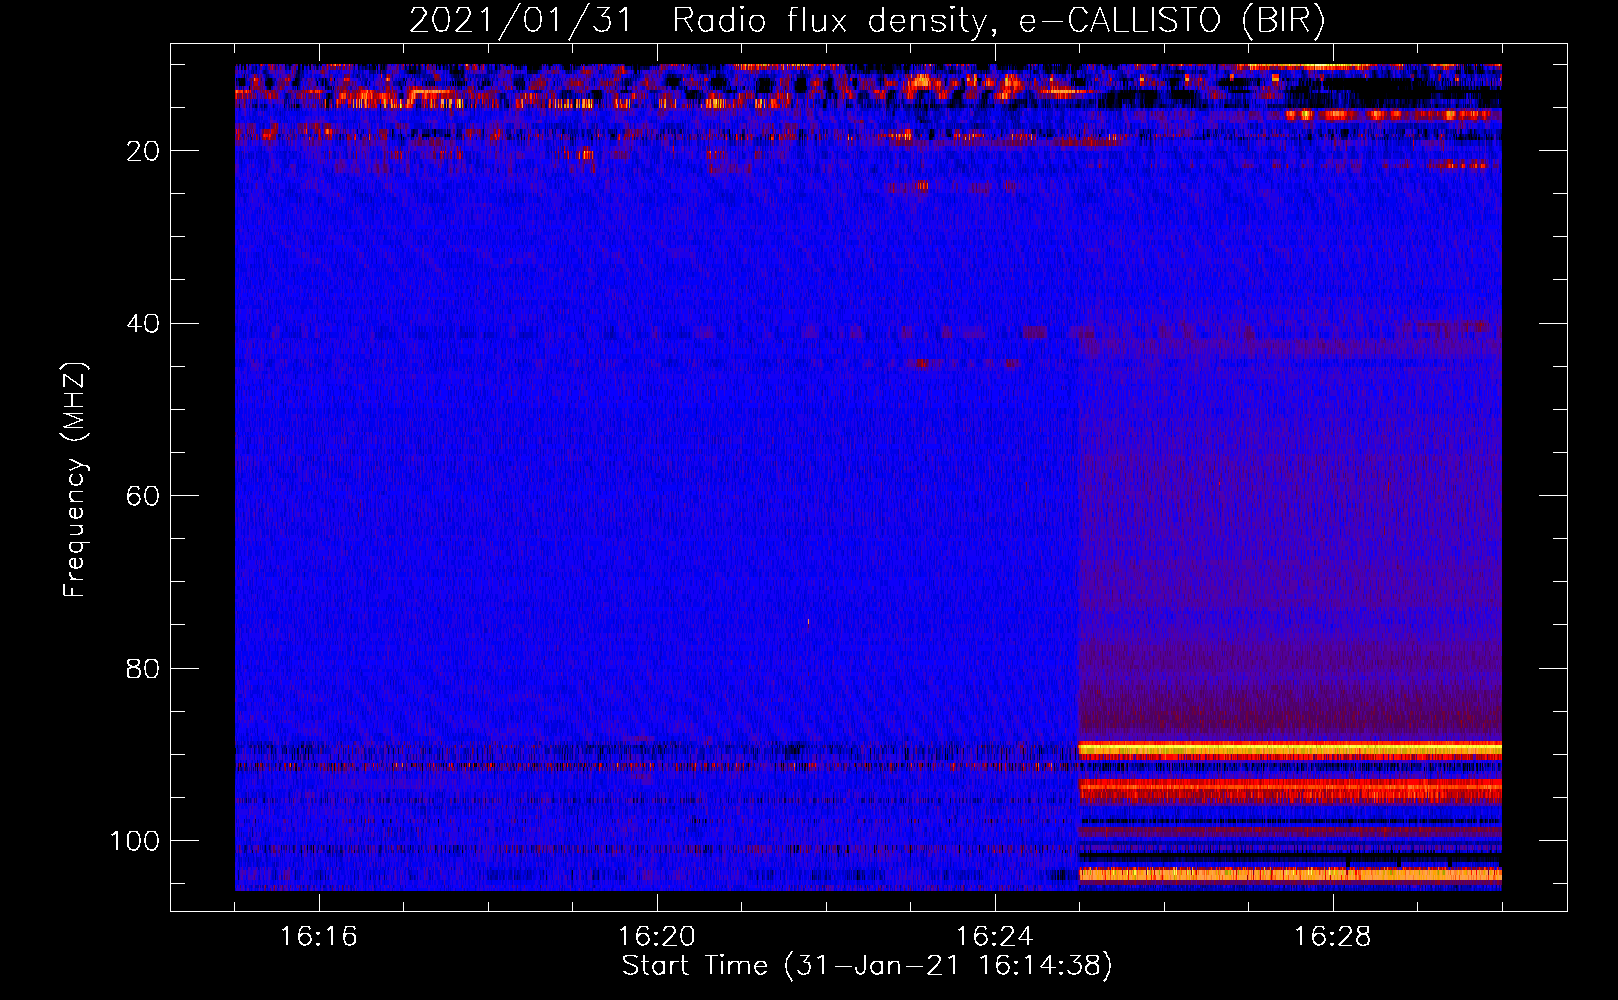1618x1000 pixels.
Task: Click the 100 MHz frequency tick label
Action: coord(135,841)
